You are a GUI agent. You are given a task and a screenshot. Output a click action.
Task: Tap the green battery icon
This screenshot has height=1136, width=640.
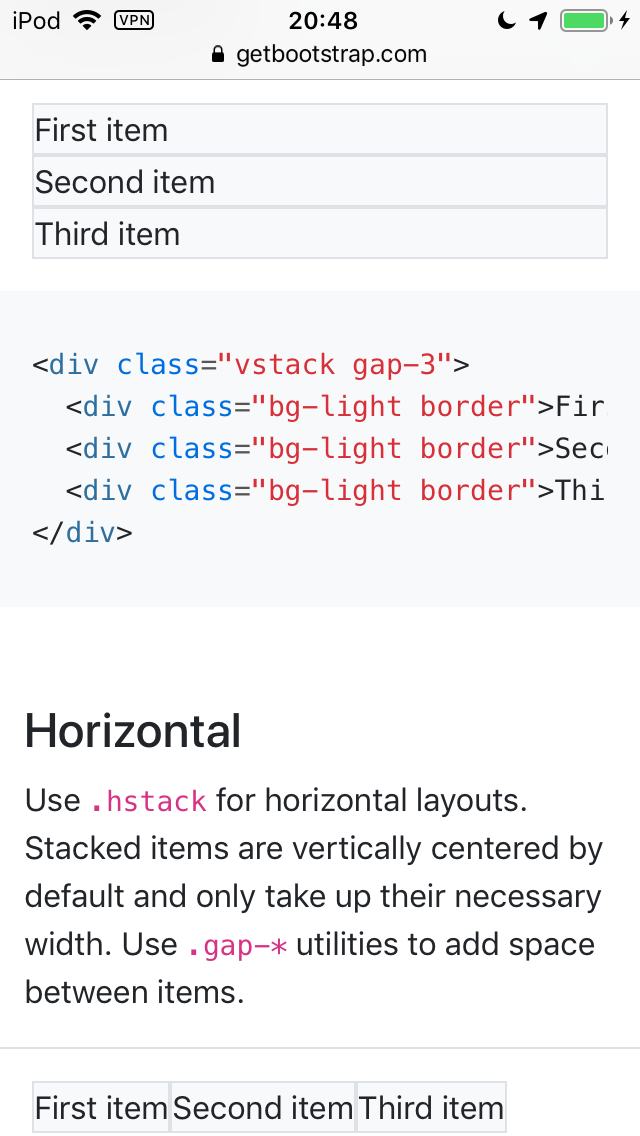[586, 20]
